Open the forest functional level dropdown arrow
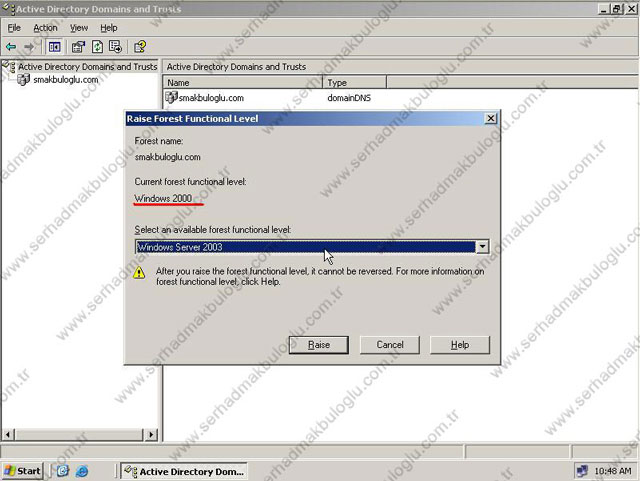Viewport: 640px width, 481px height. [x=482, y=247]
